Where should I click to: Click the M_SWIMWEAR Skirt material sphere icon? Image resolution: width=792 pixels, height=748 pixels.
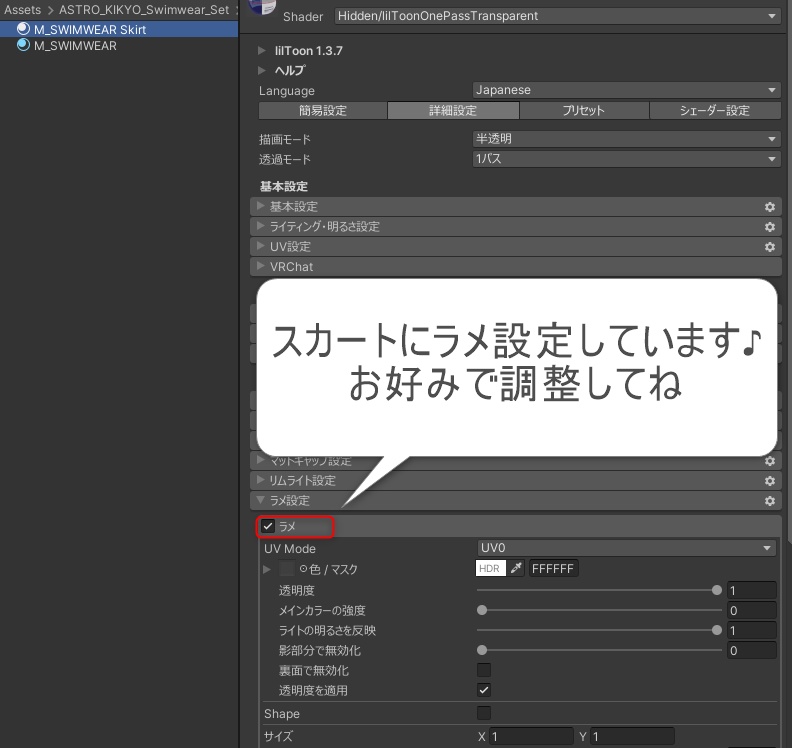(23, 29)
